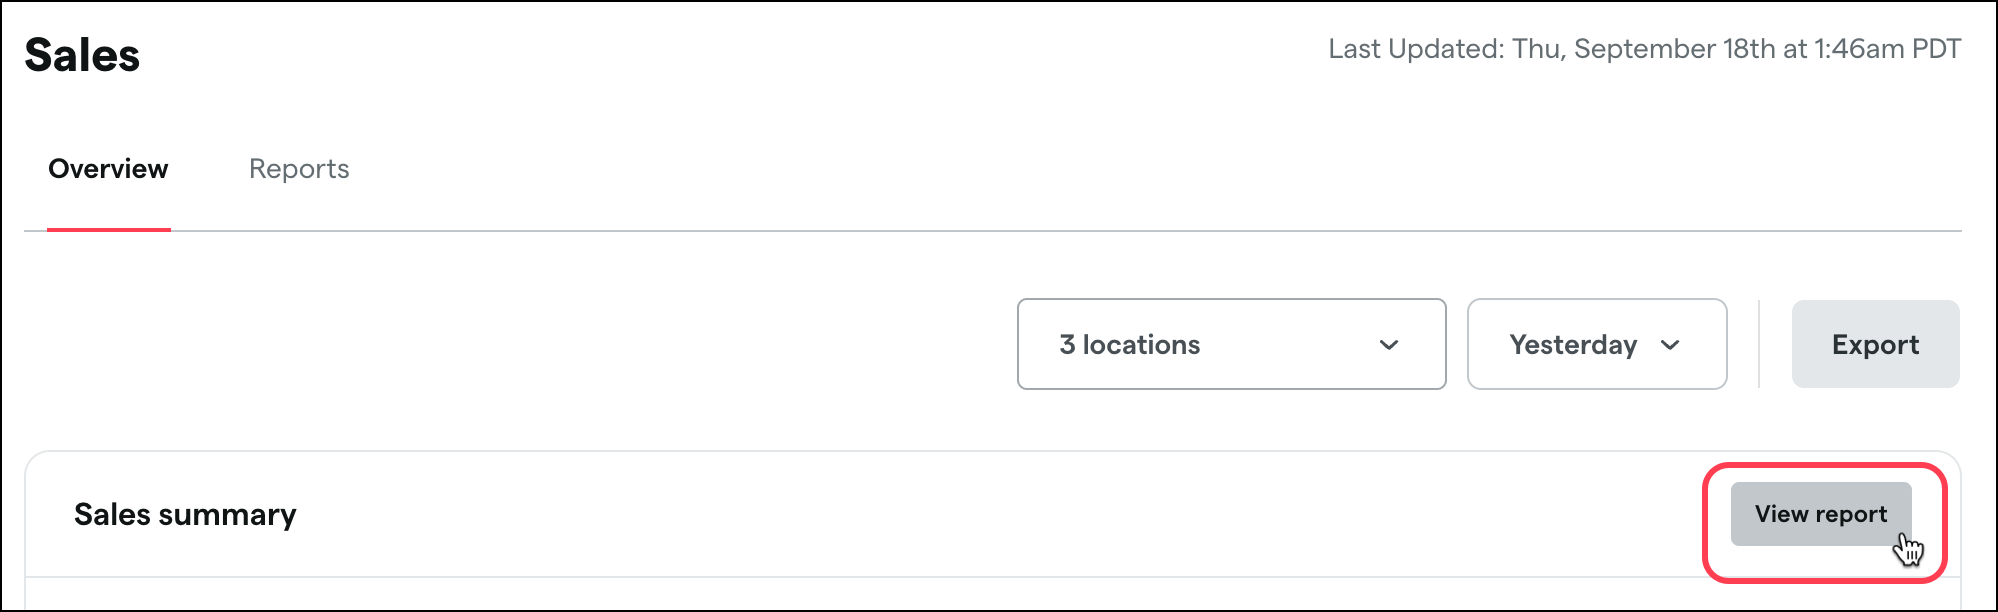
Task: Click the red underline beneath Overview
Action: (108, 229)
